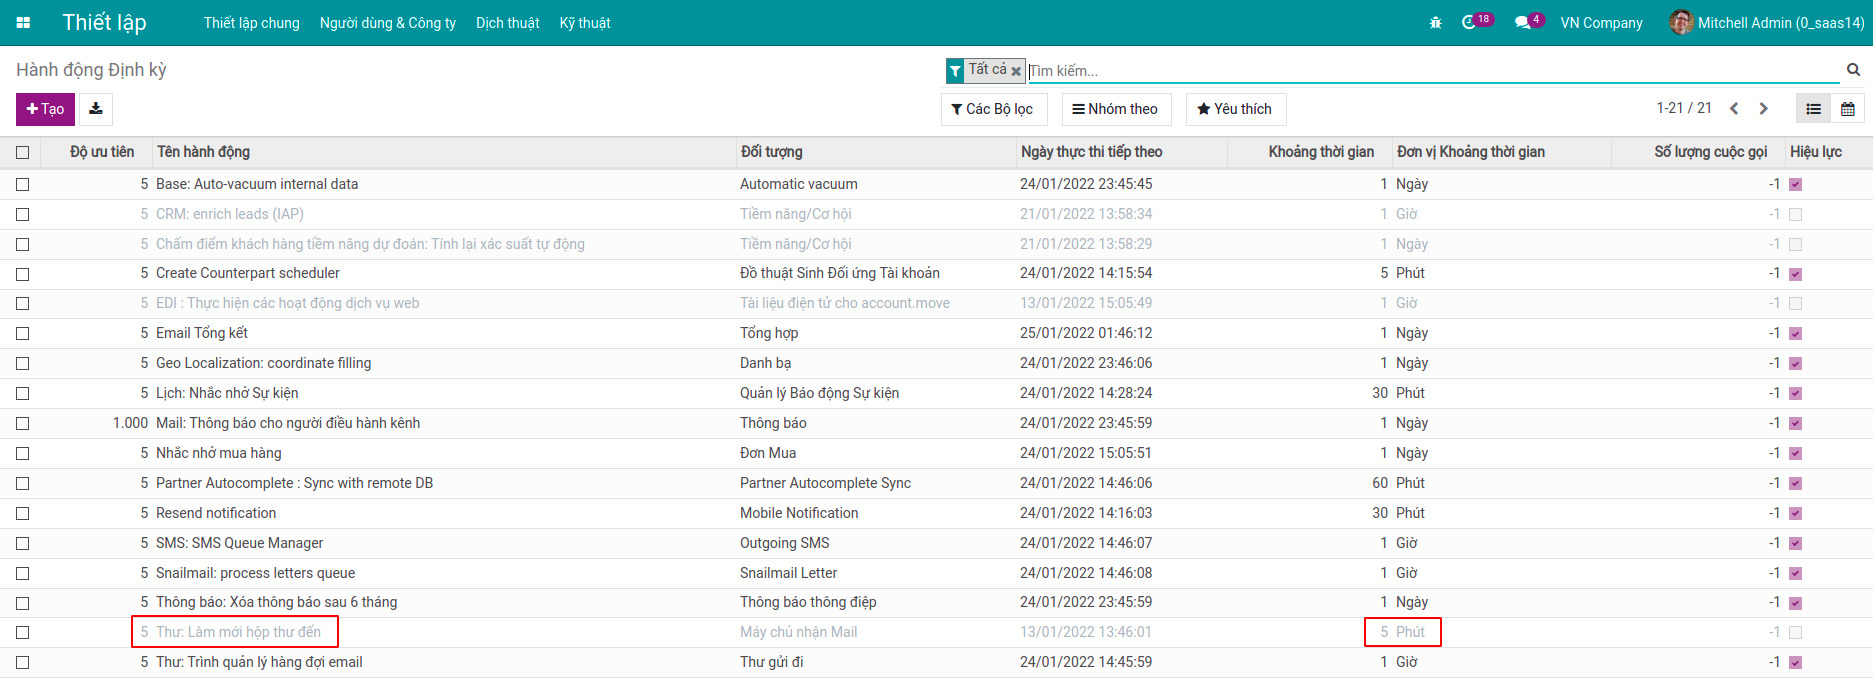Open the 'Yêu thích' favorites dropdown
1873x683 pixels.
[1235, 109]
